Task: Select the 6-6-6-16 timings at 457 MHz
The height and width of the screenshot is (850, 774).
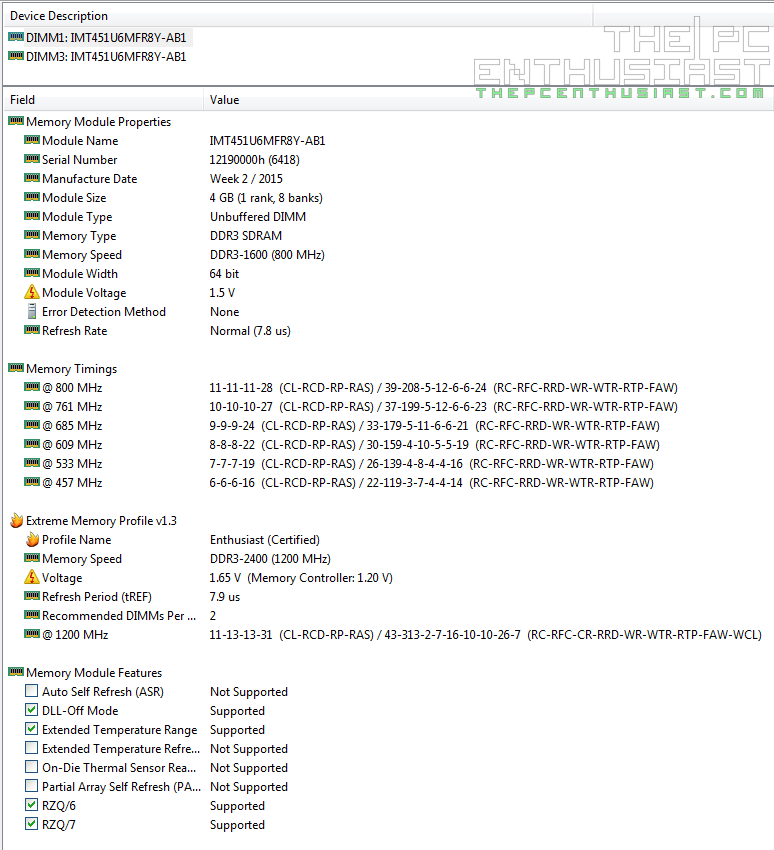Action: tap(431, 483)
